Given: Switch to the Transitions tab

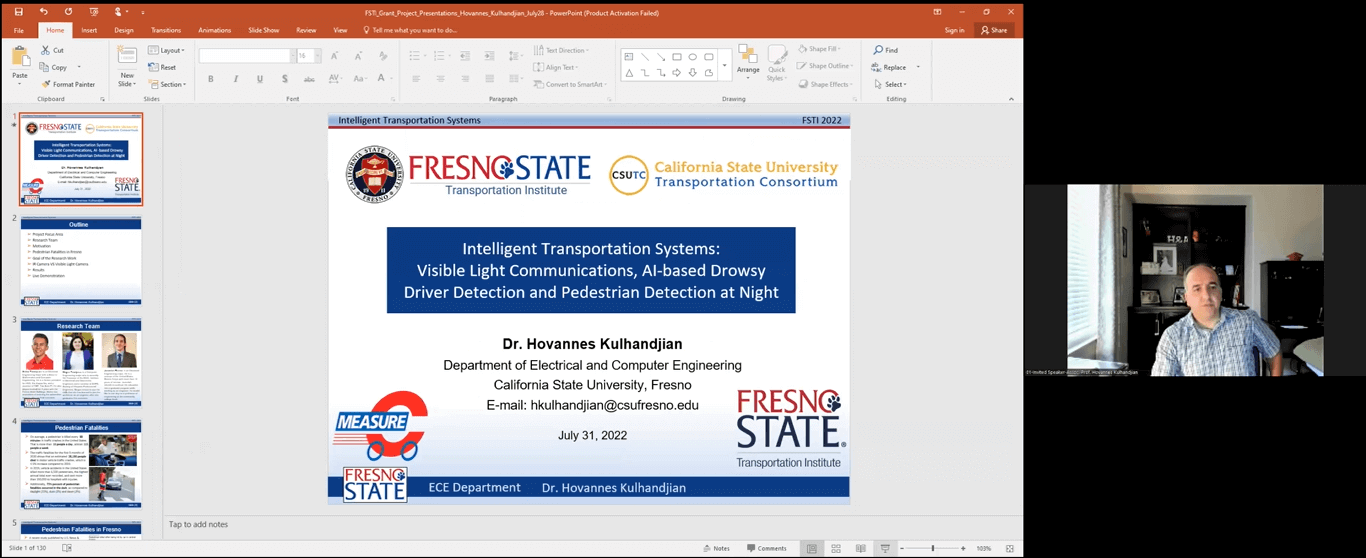Looking at the screenshot, I should pyautogui.click(x=166, y=30).
